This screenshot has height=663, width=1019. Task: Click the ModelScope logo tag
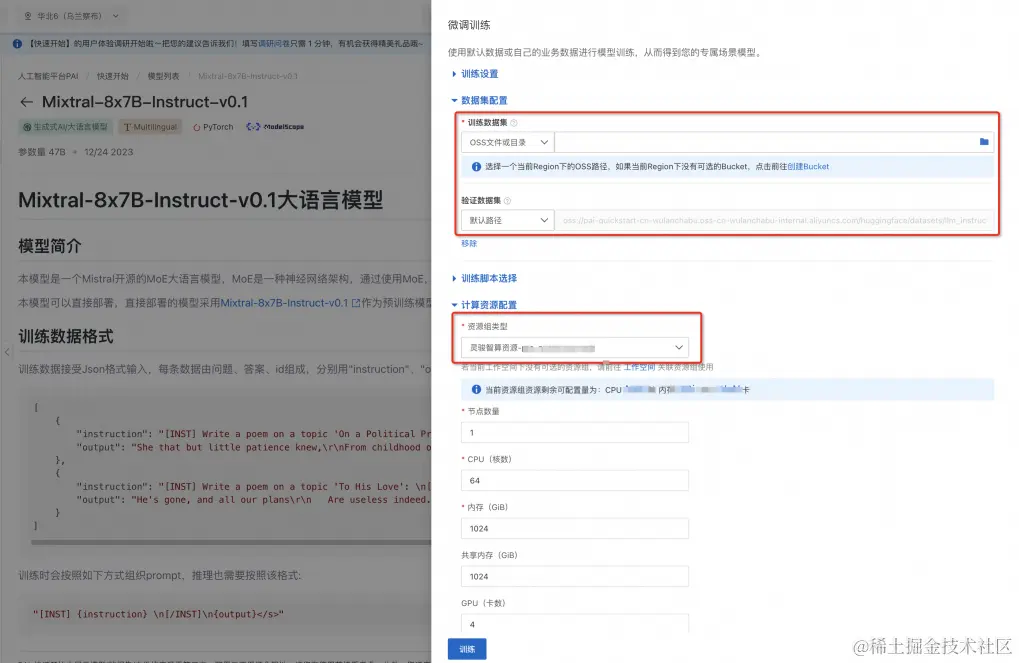coord(276,127)
